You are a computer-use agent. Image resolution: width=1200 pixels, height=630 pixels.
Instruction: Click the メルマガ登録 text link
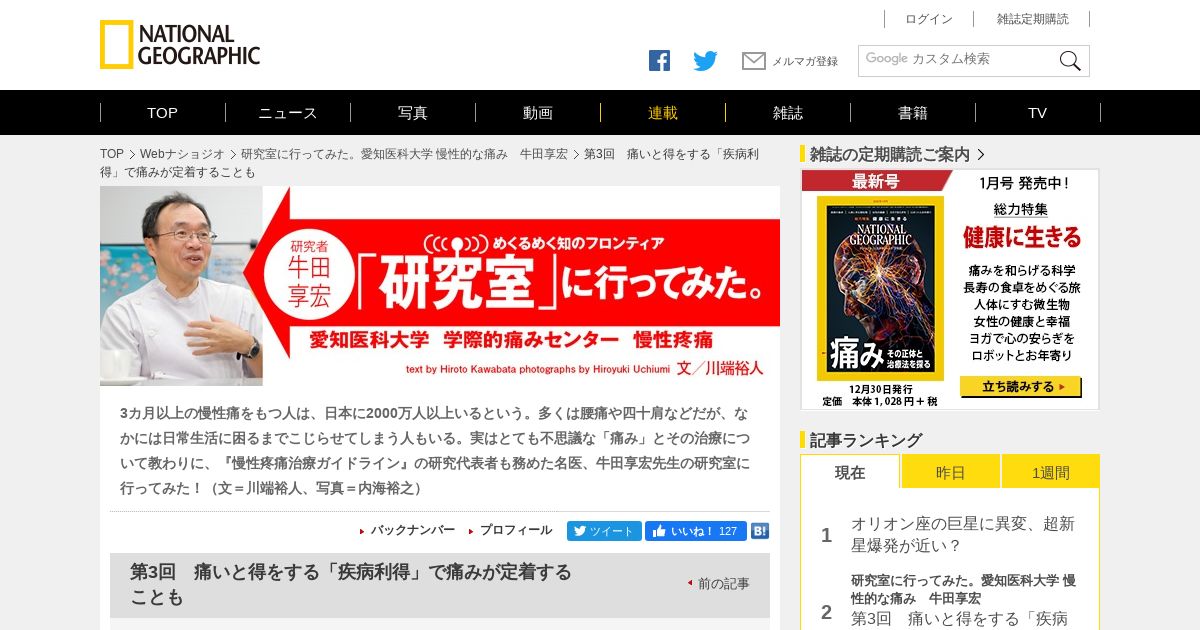tap(805, 61)
